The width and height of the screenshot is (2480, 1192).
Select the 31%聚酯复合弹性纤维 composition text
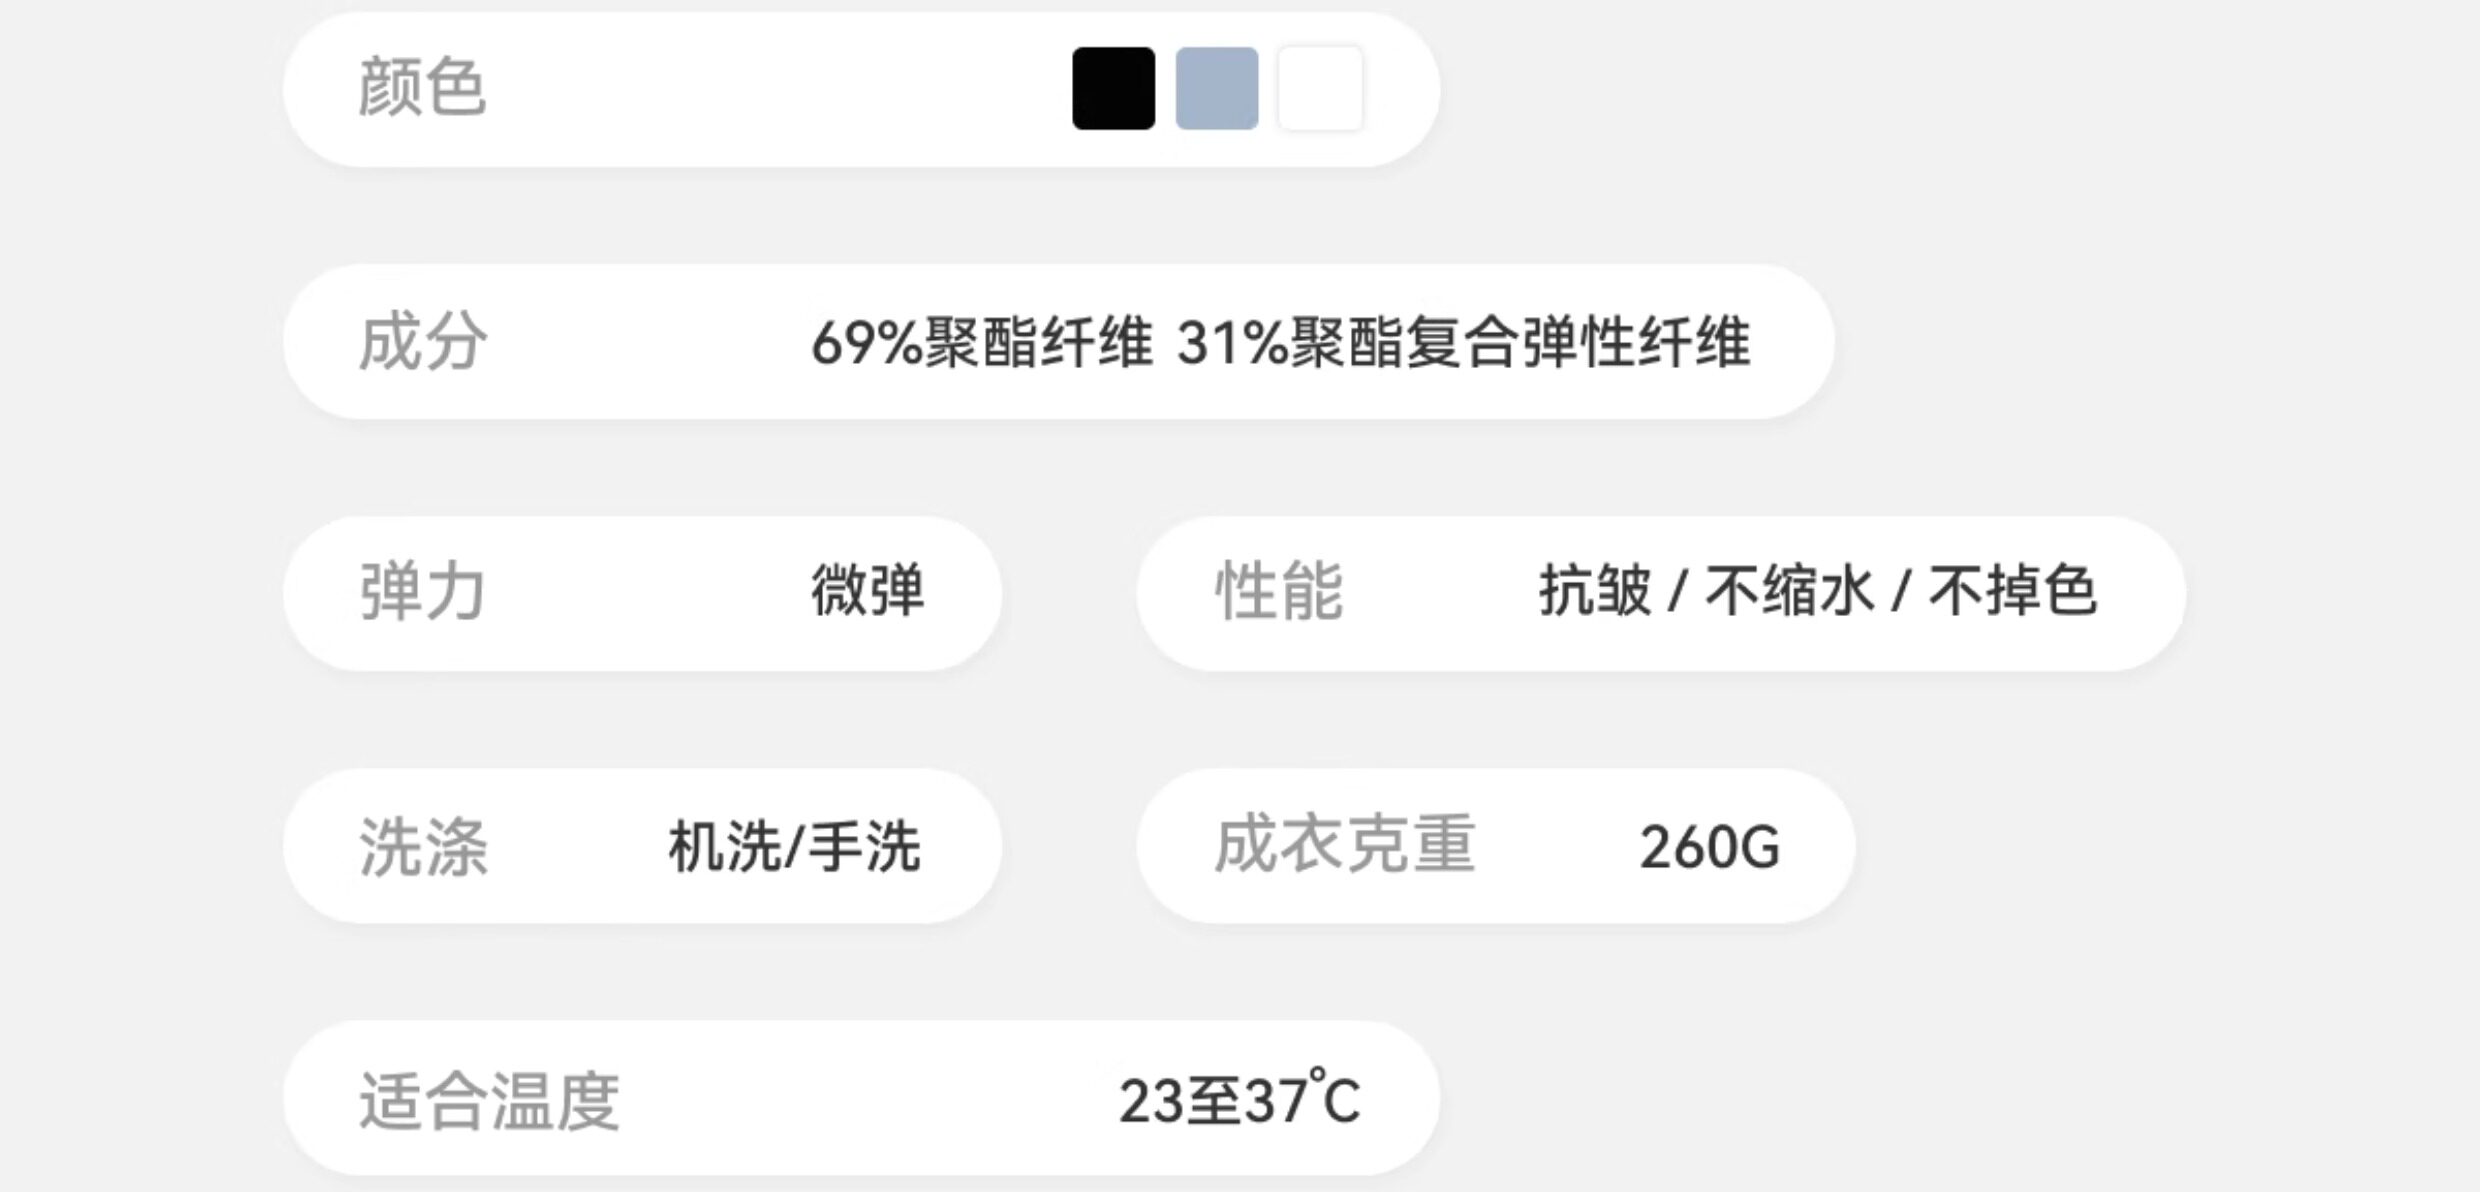coord(1463,342)
